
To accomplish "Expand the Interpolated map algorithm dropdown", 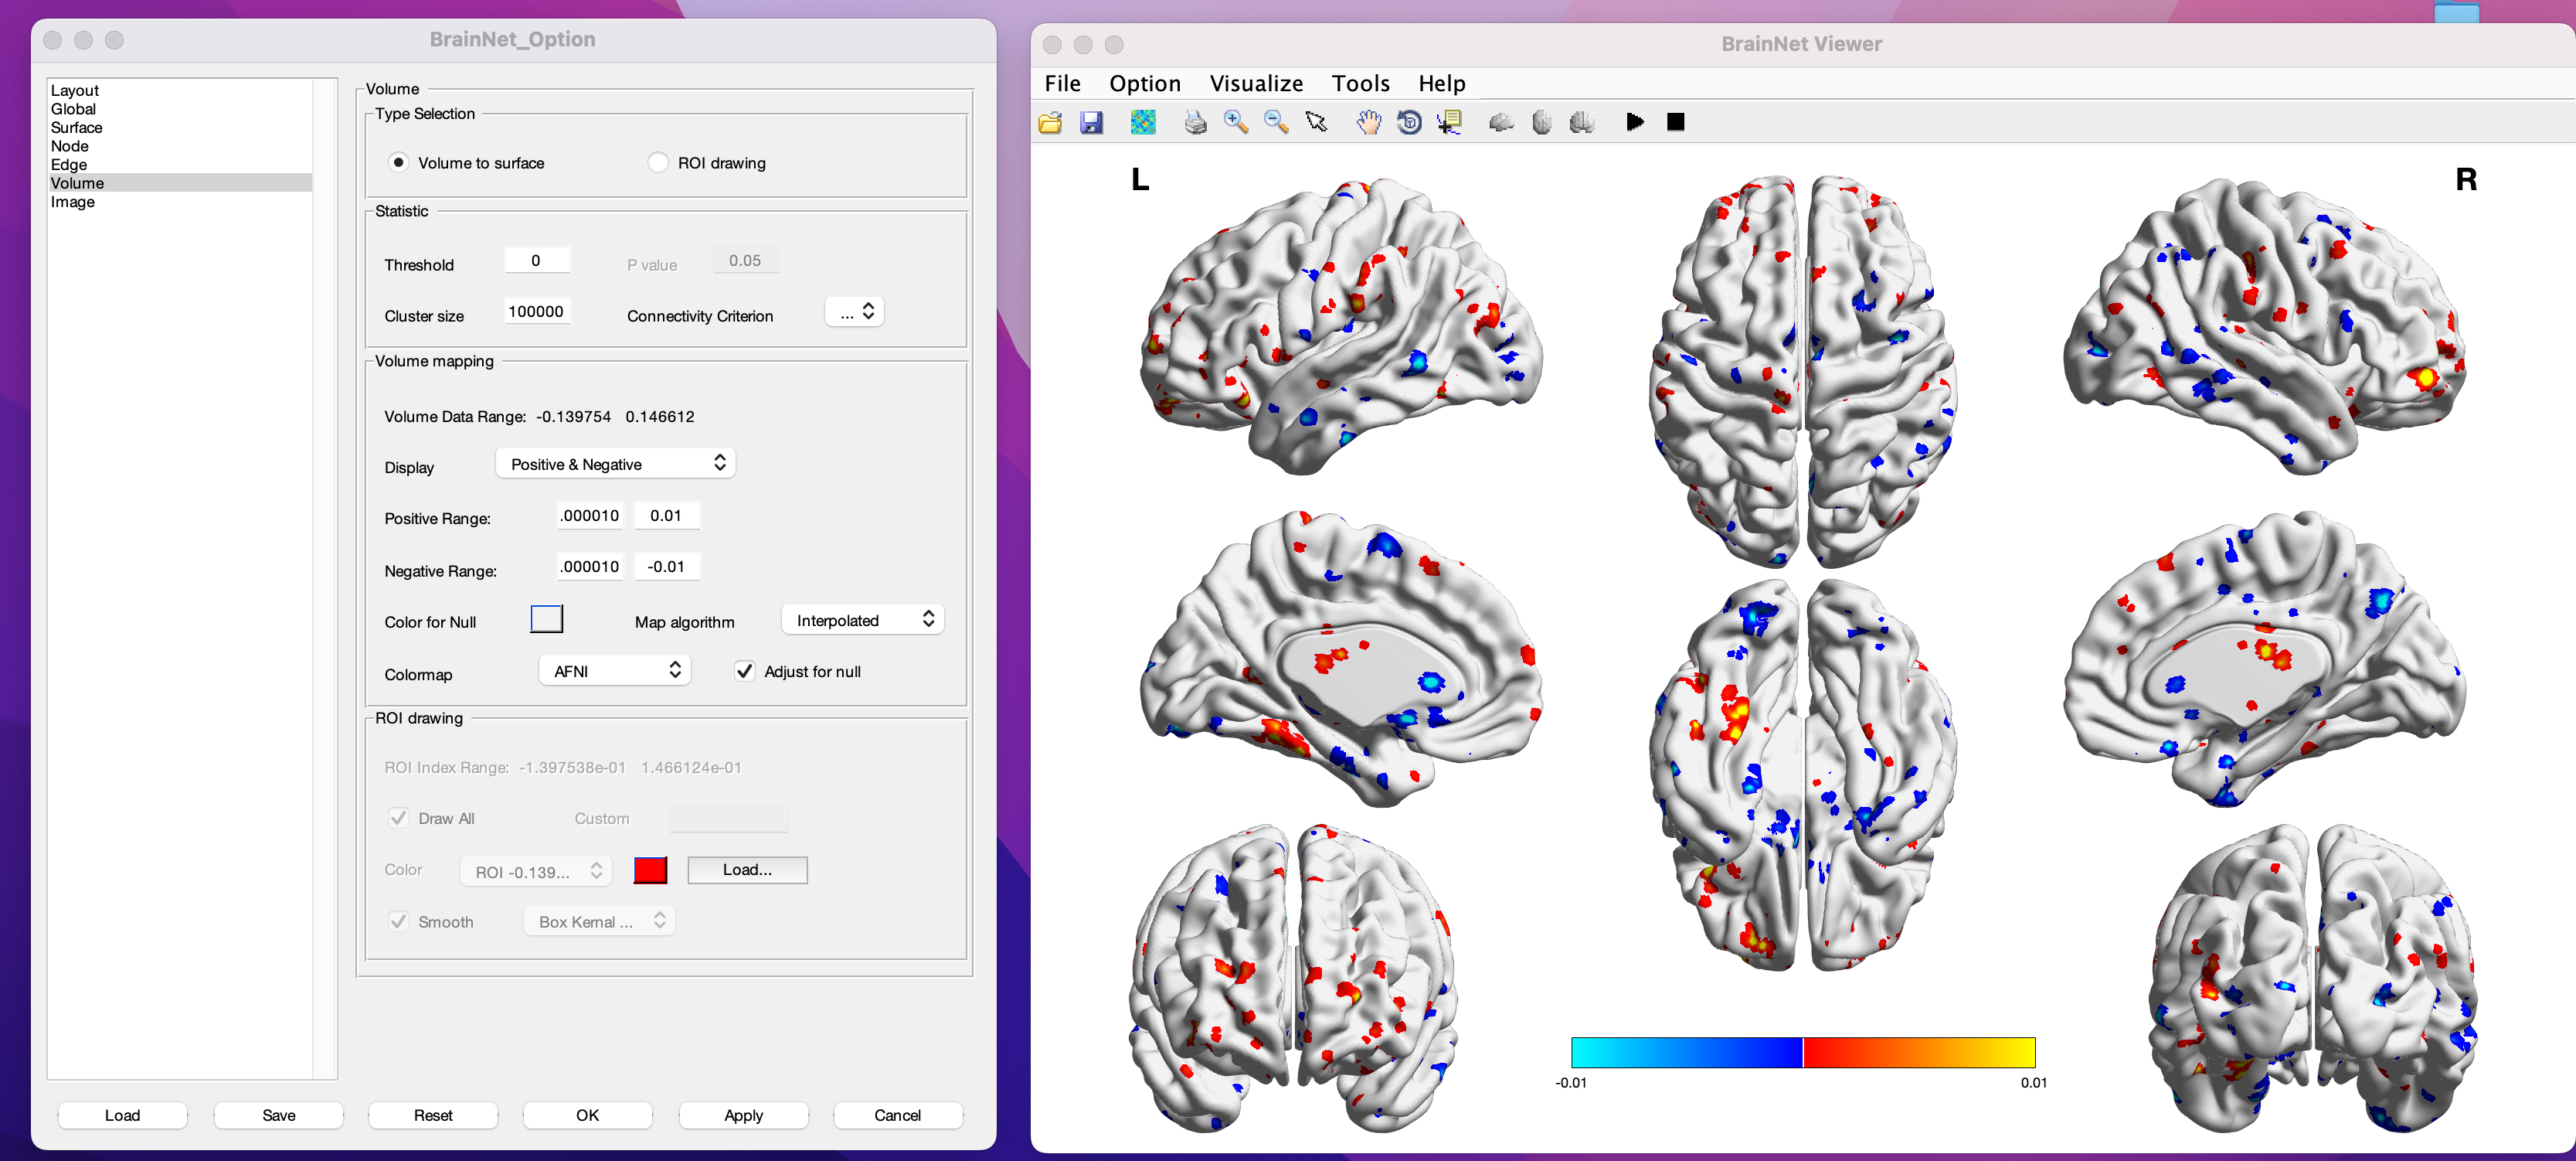I will (863, 620).
